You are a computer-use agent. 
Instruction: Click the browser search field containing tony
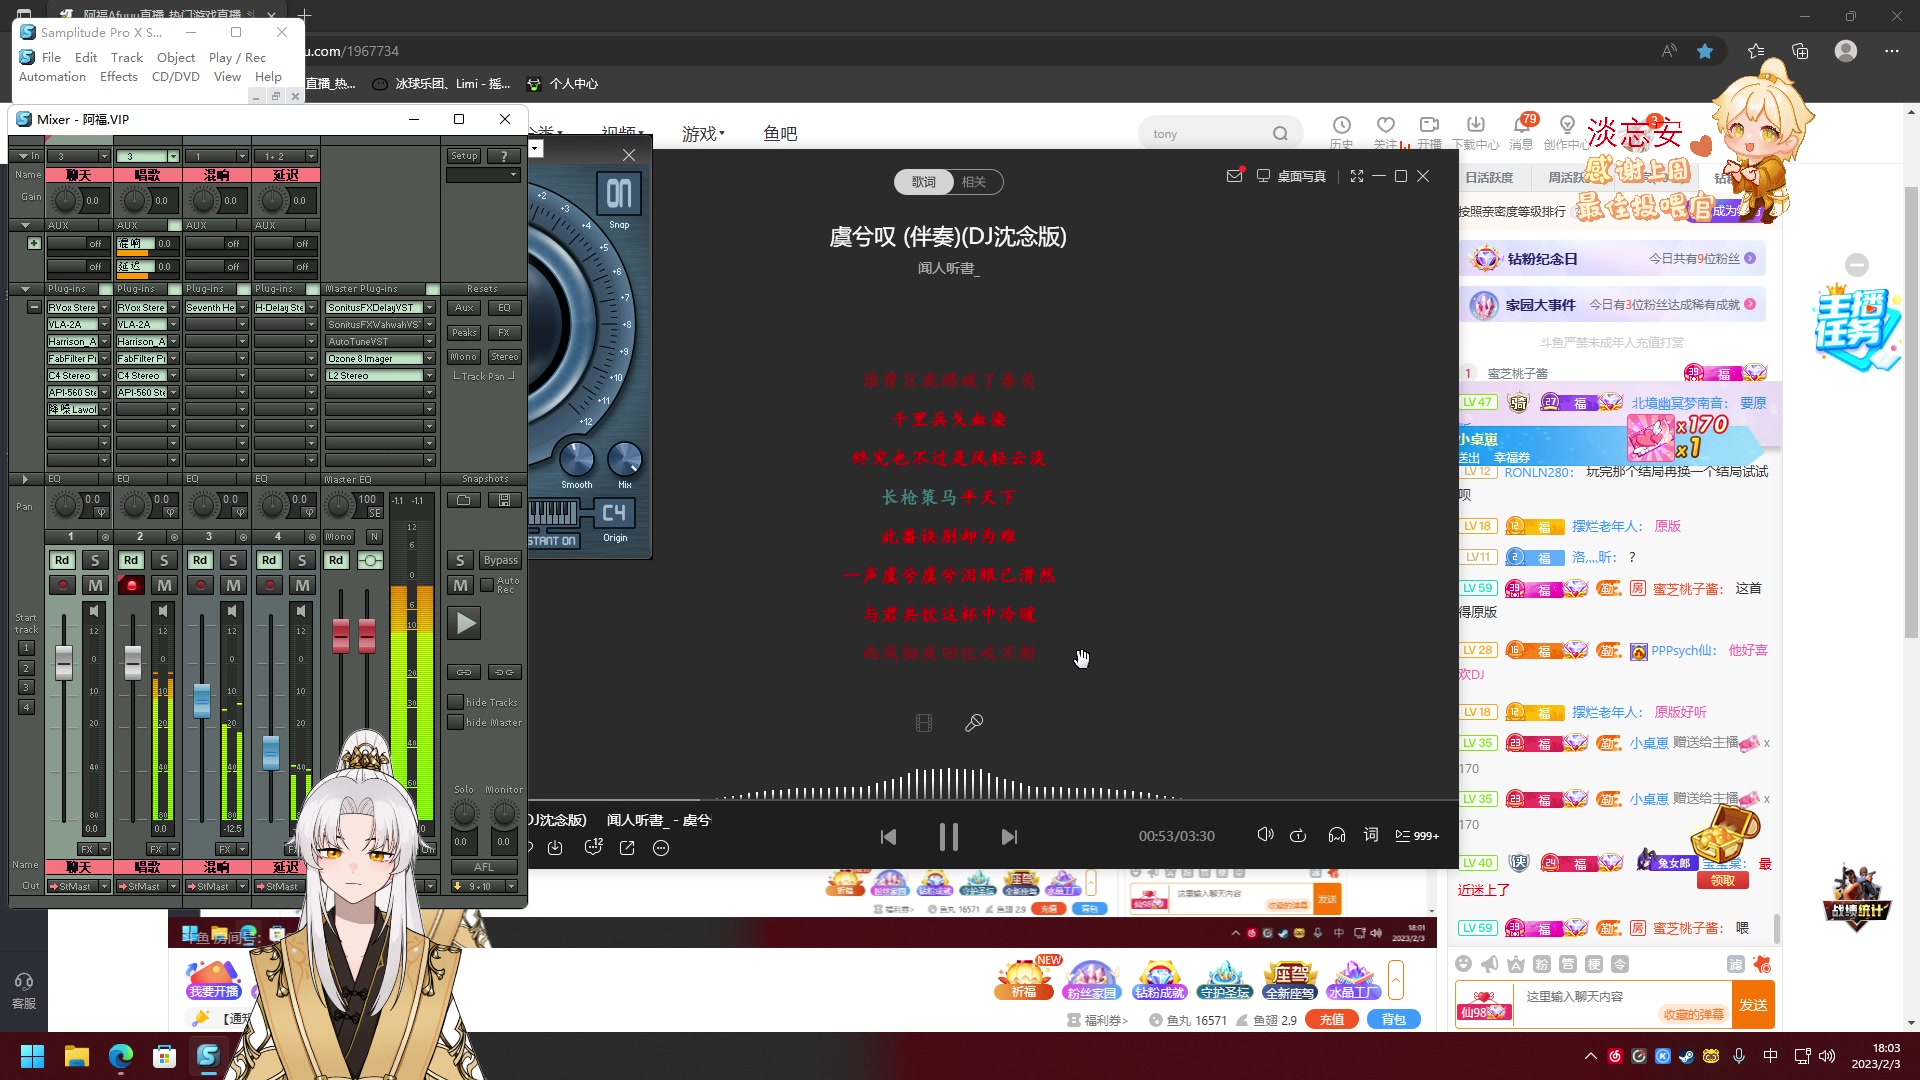point(1210,134)
